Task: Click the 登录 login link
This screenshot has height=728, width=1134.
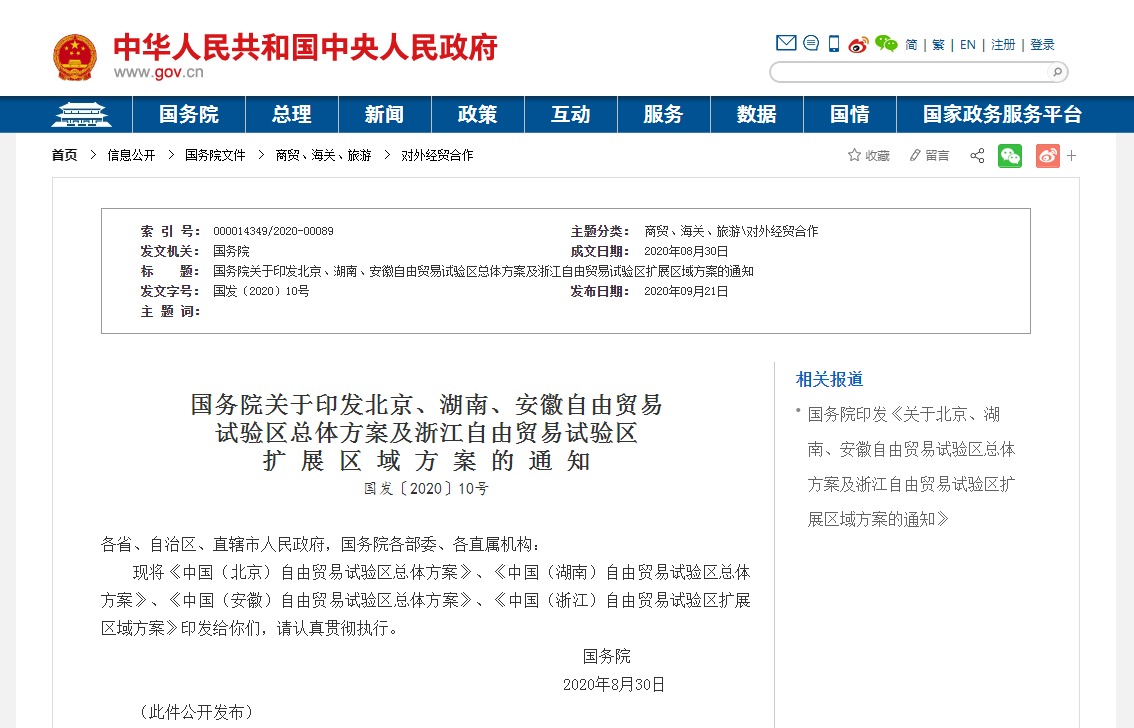Action: tap(1042, 45)
